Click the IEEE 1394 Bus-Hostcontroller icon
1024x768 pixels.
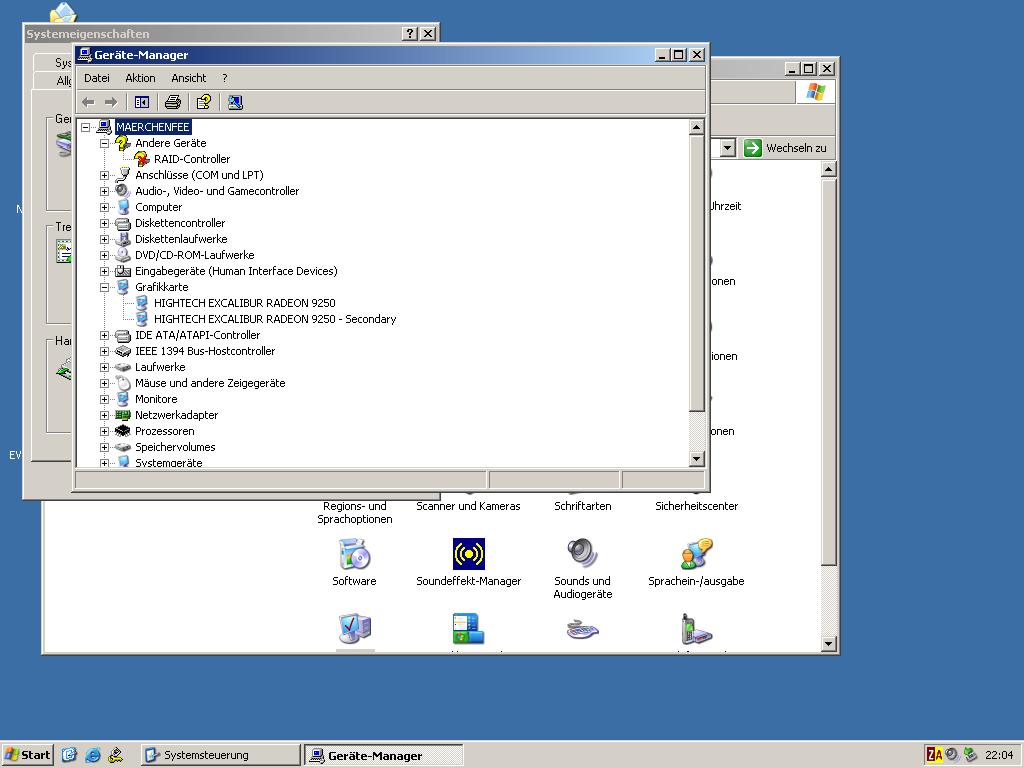tap(123, 351)
